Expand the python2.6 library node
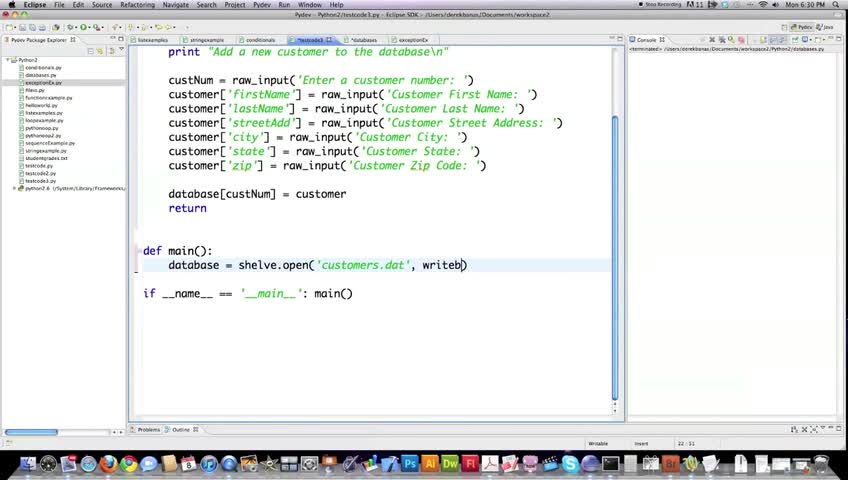The height and width of the screenshot is (480, 848). pyautogui.click(x=15, y=189)
